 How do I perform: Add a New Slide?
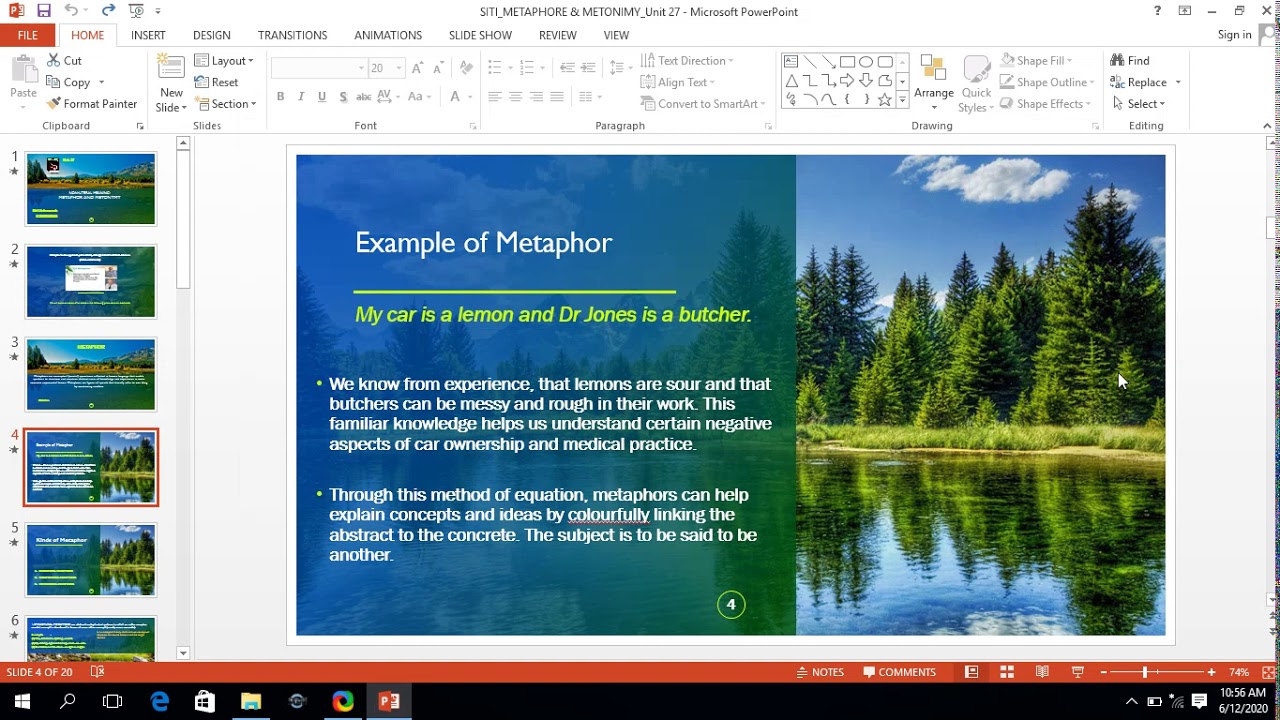click(x=171, y=84)
